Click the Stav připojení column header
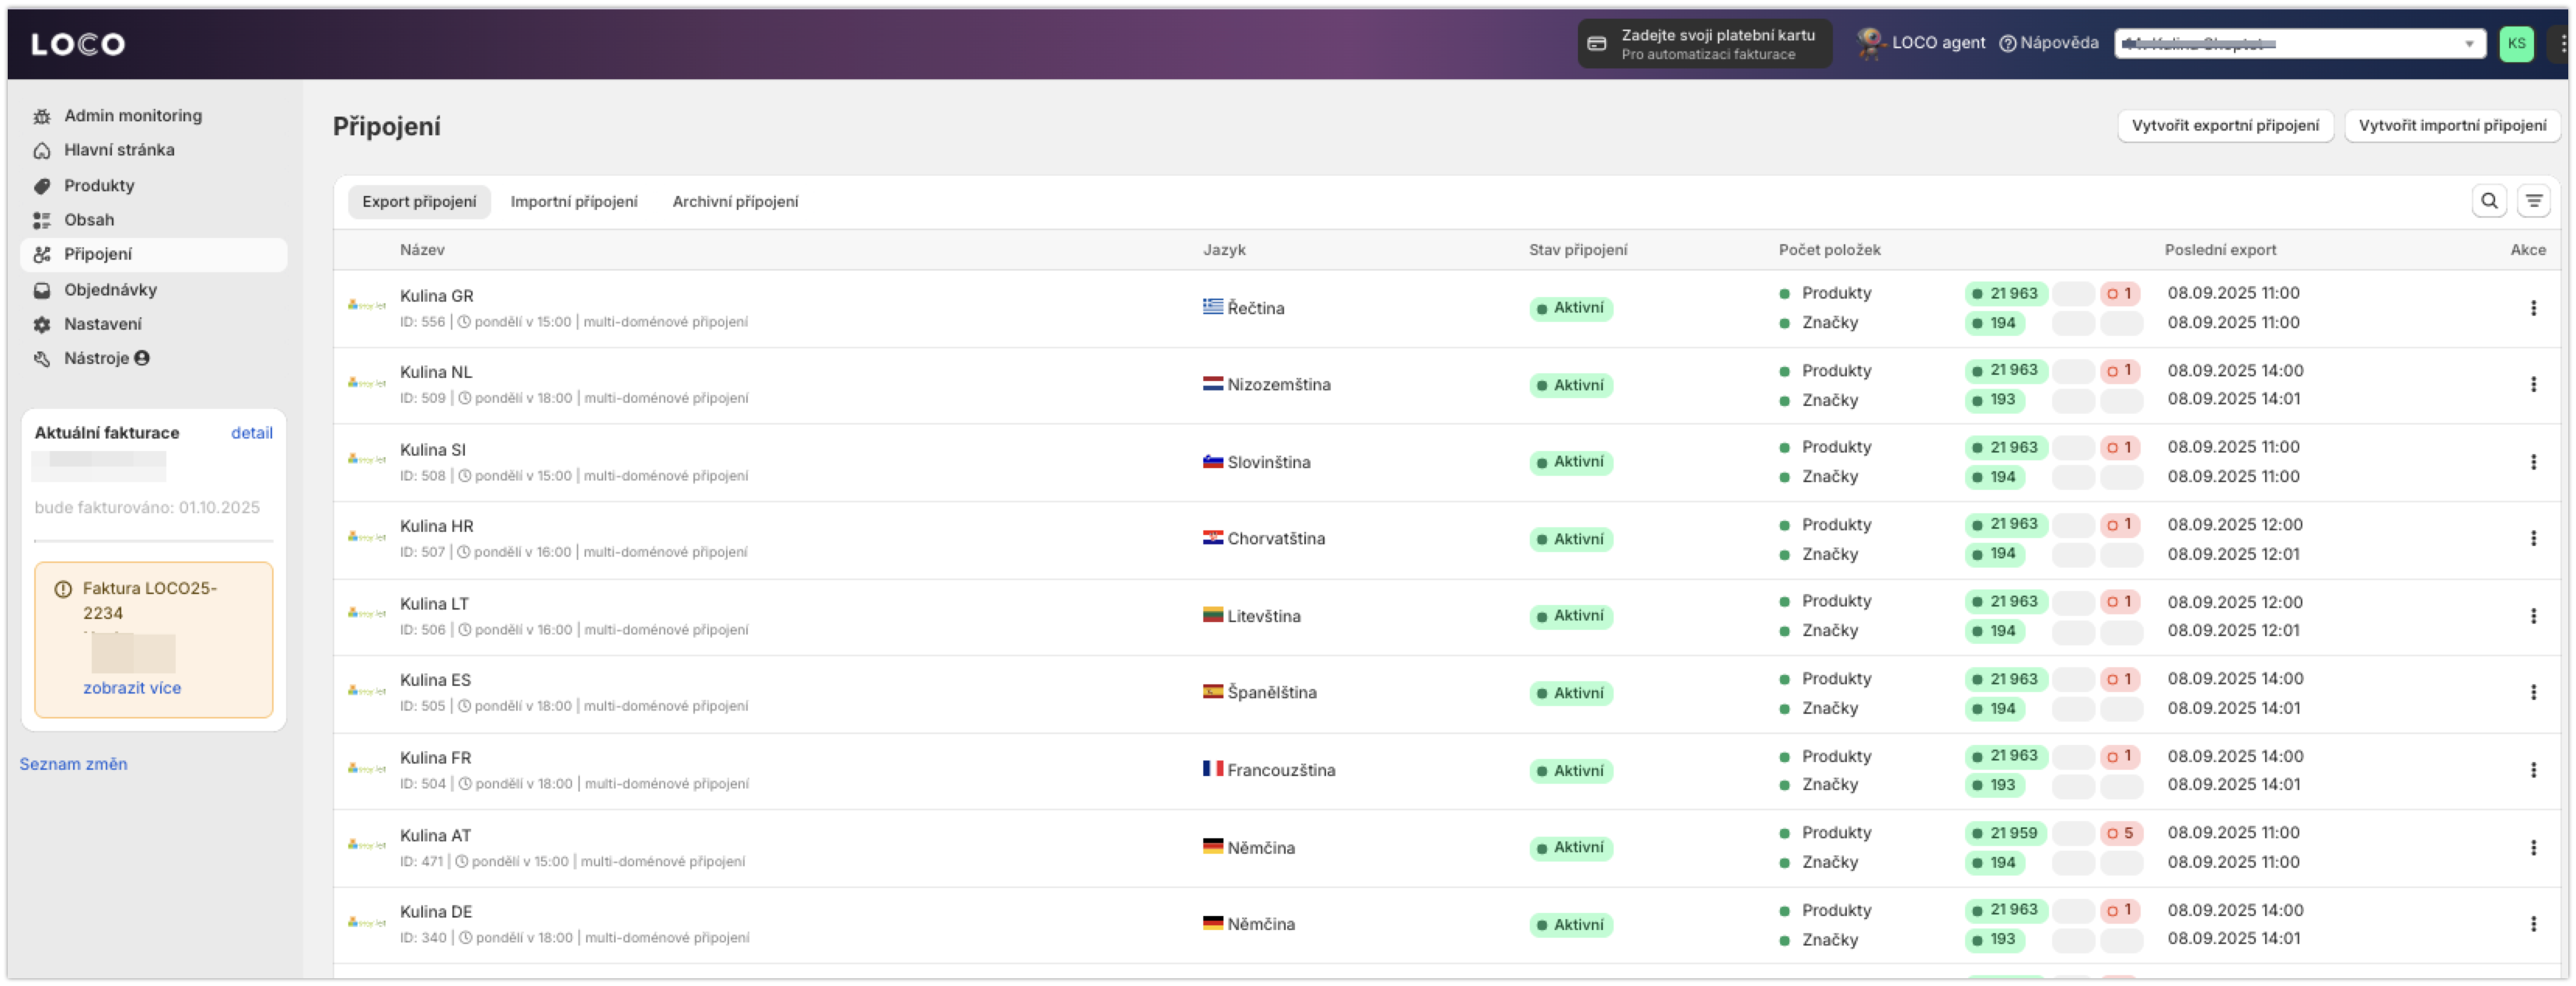 tap(1577, 250)
